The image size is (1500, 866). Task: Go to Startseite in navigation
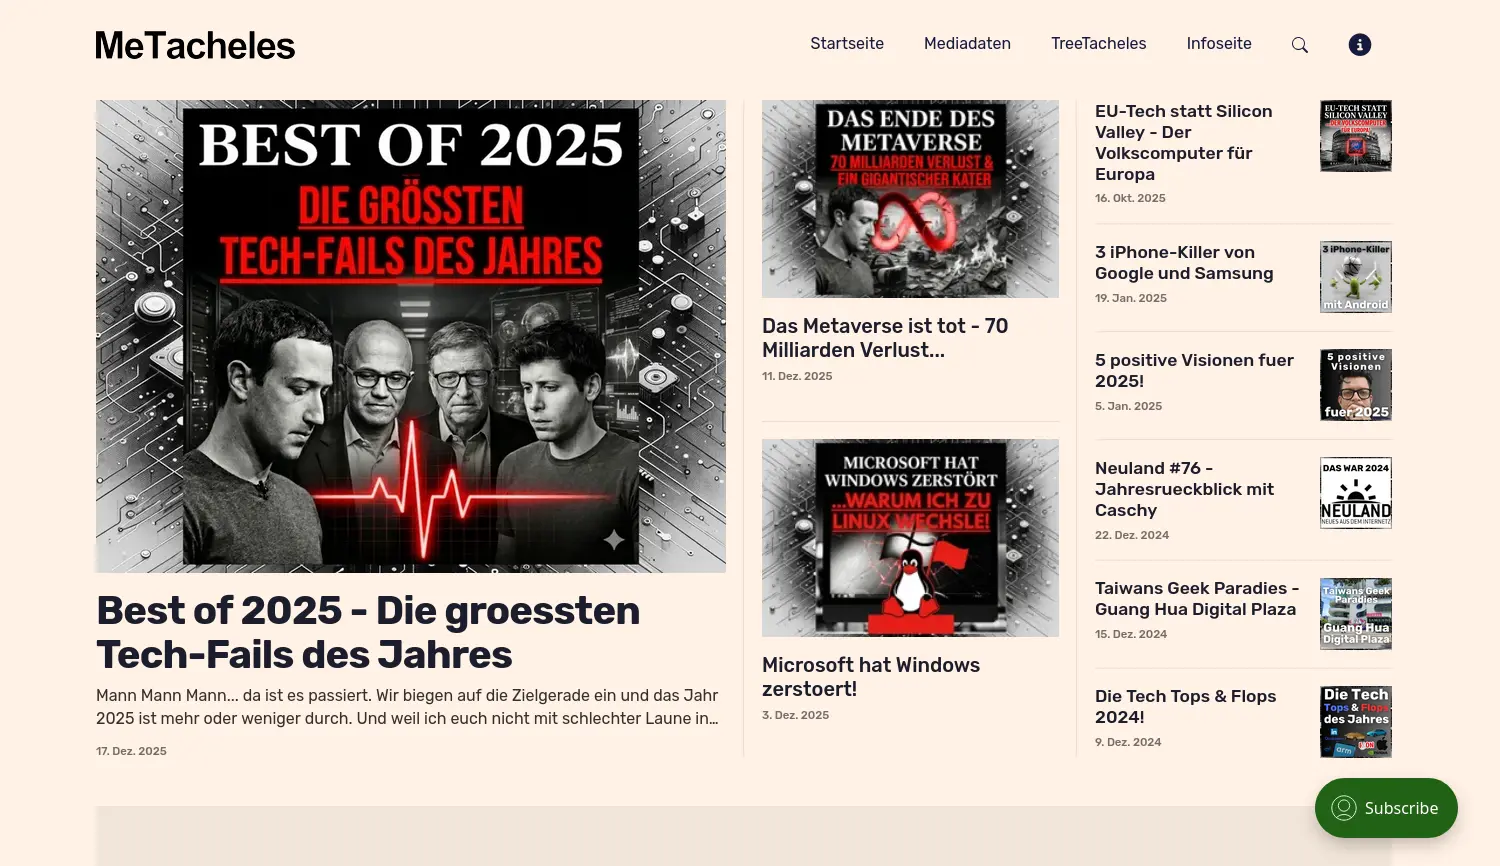847,44
